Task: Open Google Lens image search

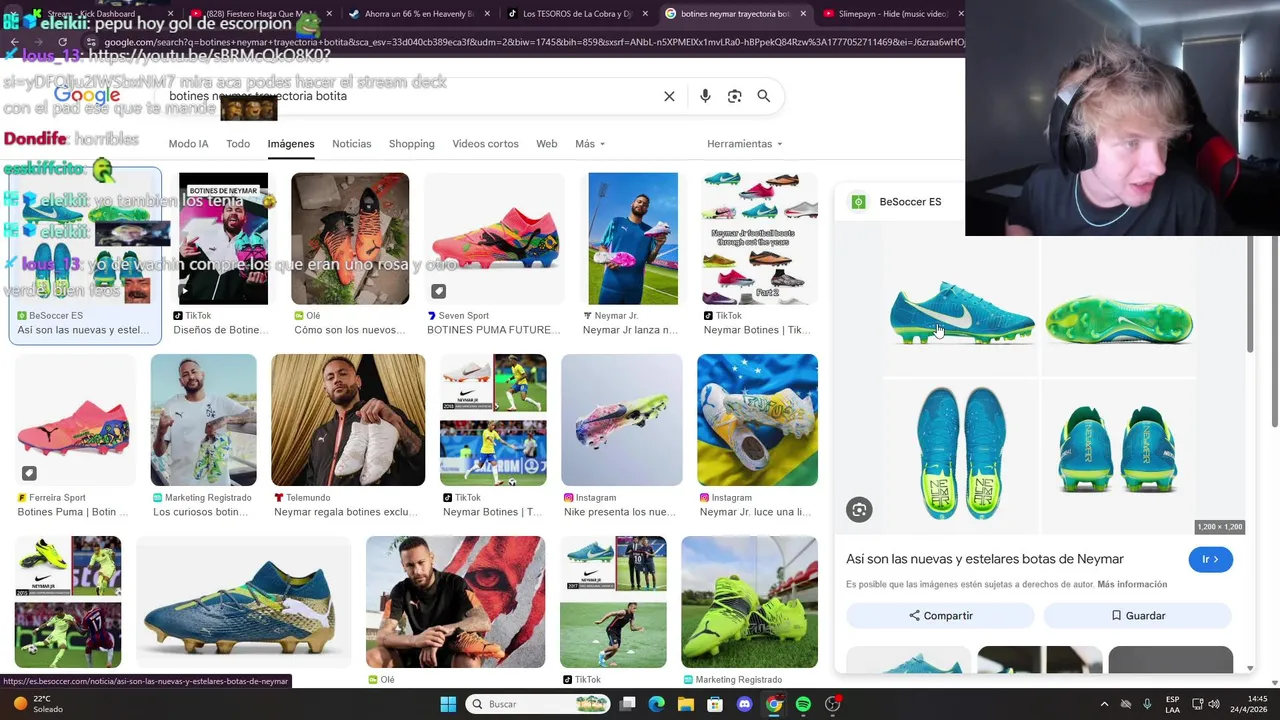Action: click(x=735, y=96)
